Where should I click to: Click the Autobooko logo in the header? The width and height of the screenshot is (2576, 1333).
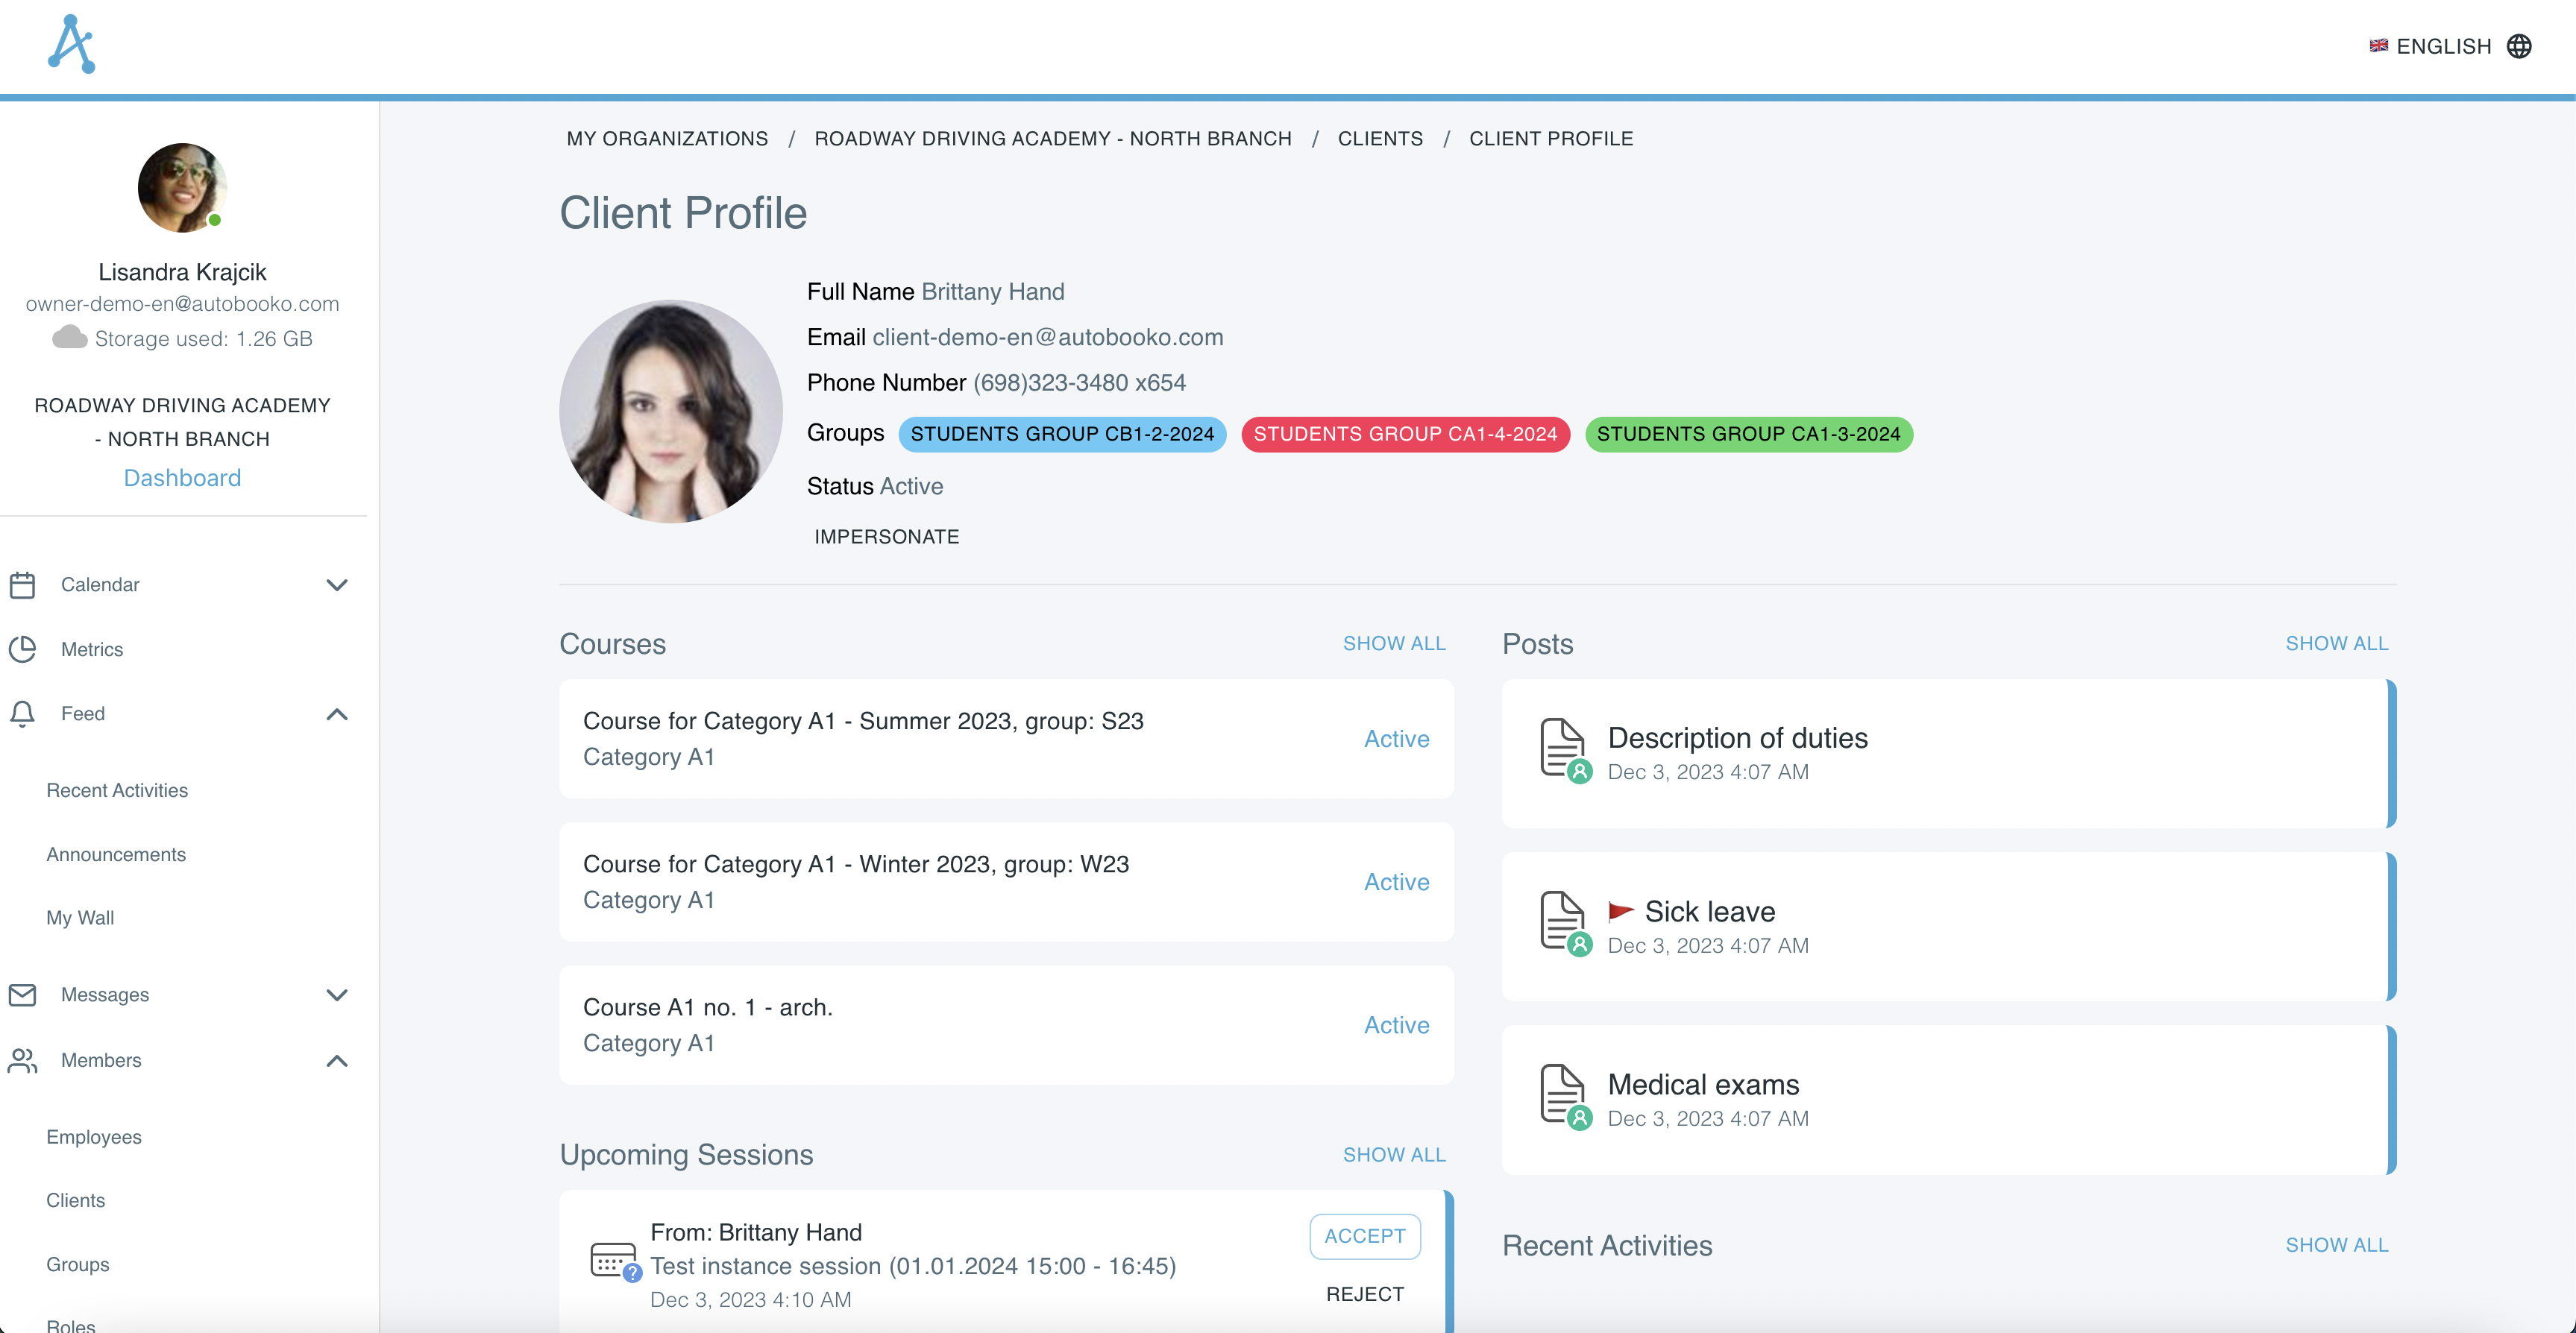pos(71,44)
